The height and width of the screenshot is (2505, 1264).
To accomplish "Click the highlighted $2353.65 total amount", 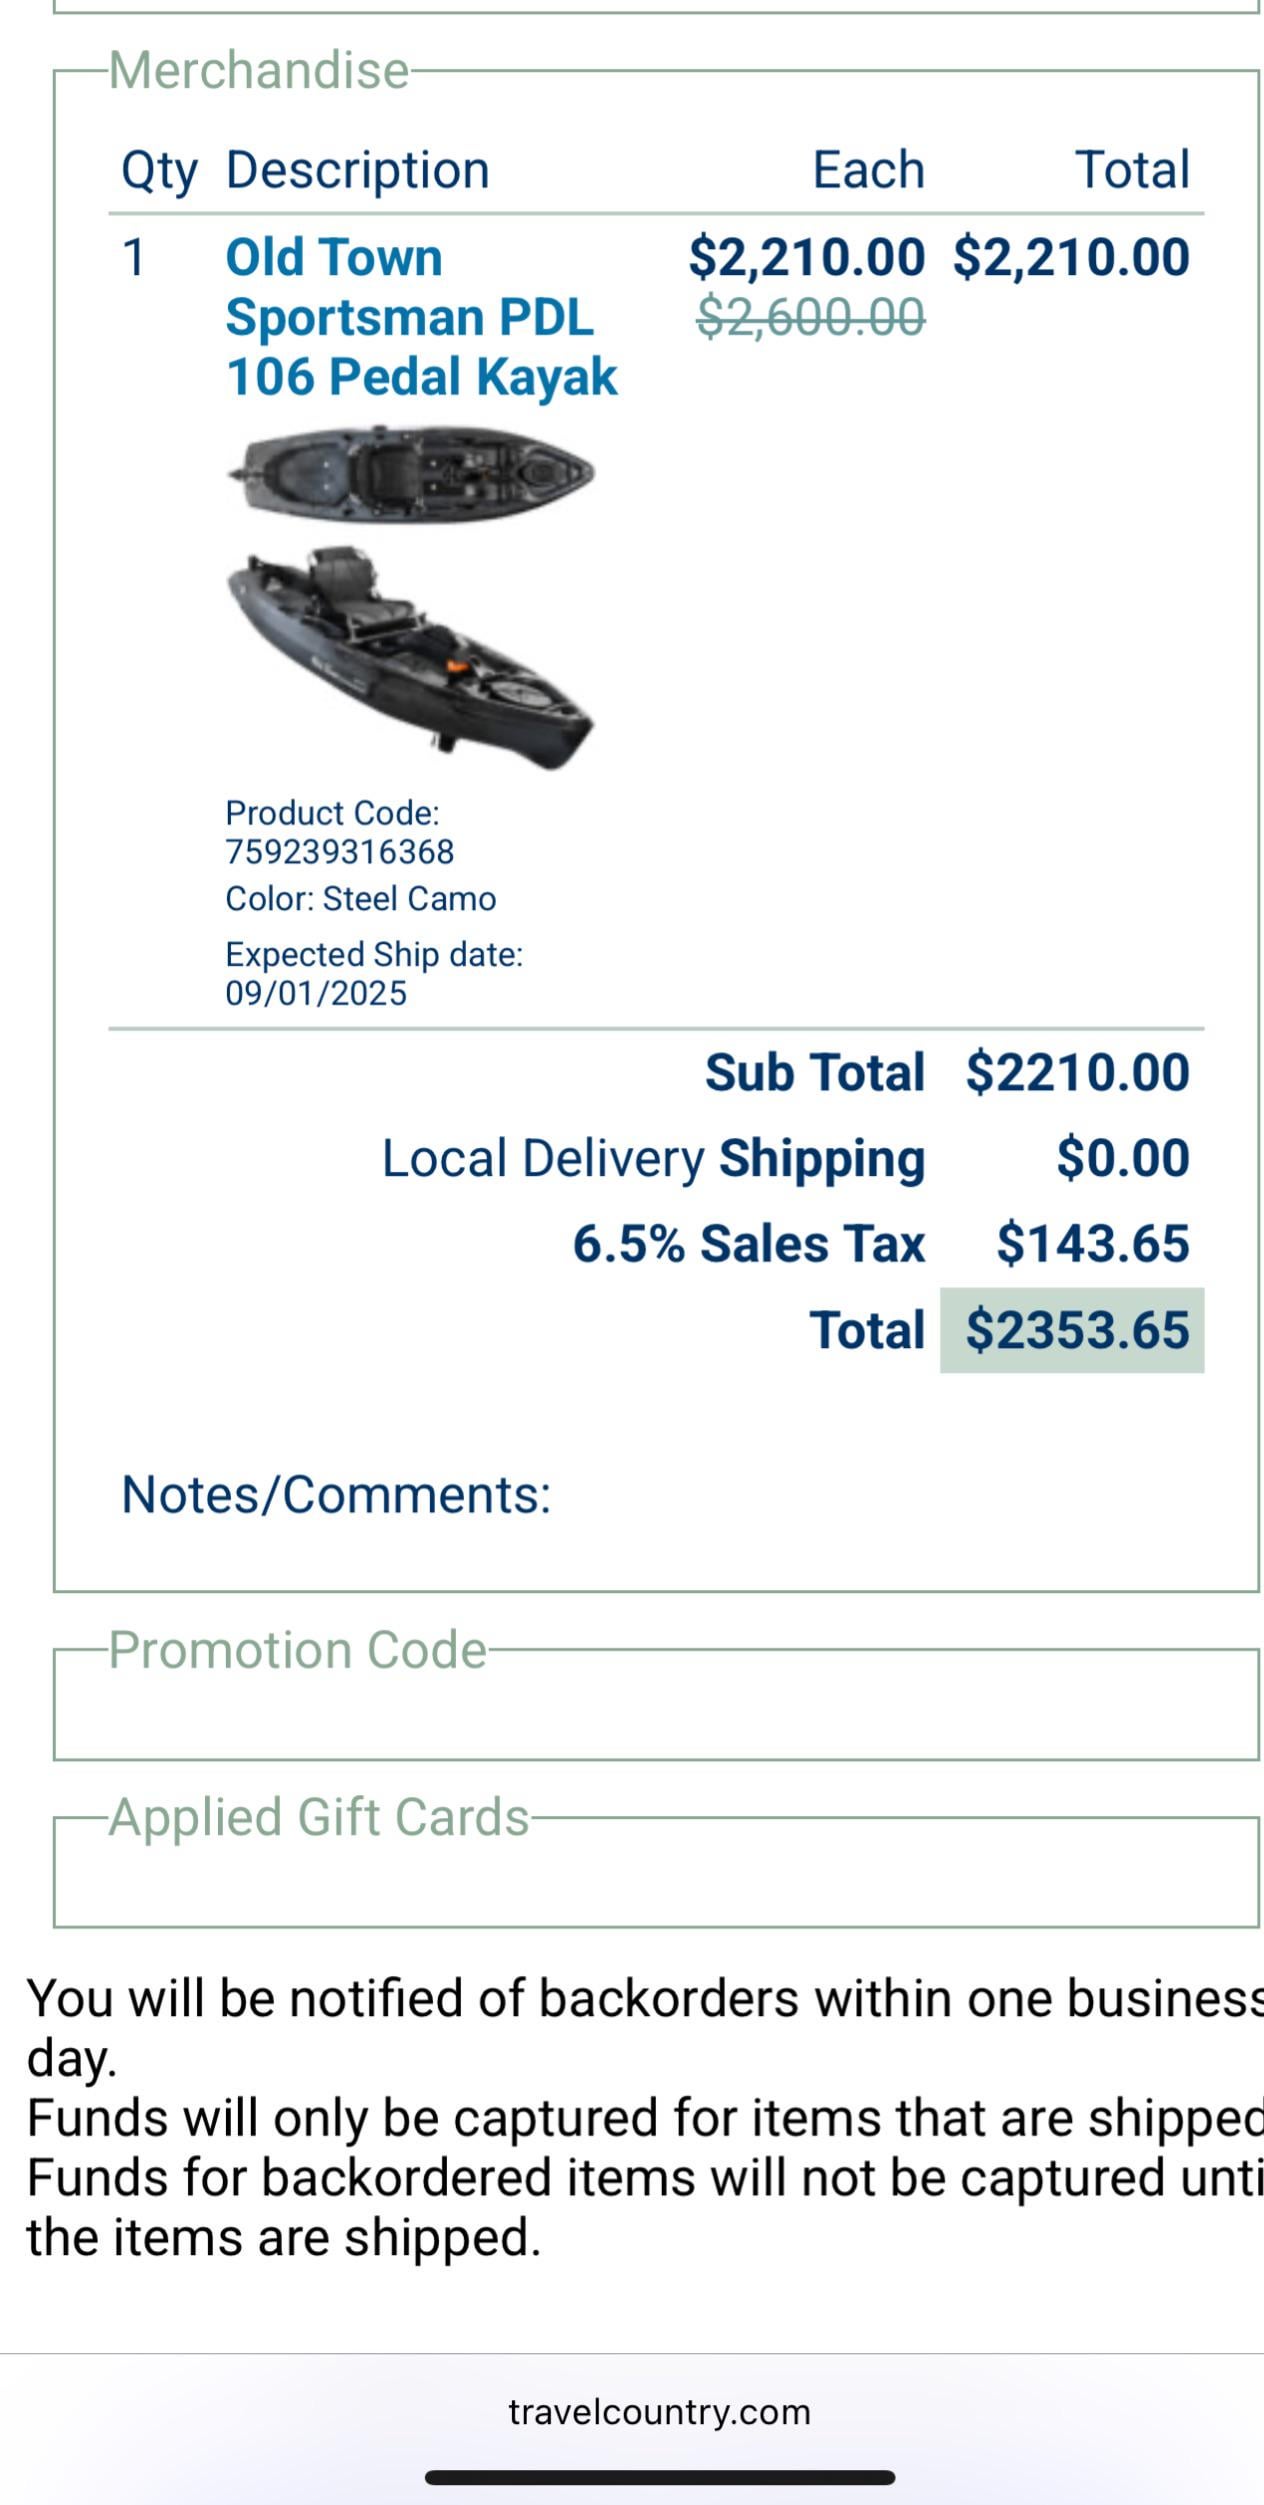I will 1076,1330.
